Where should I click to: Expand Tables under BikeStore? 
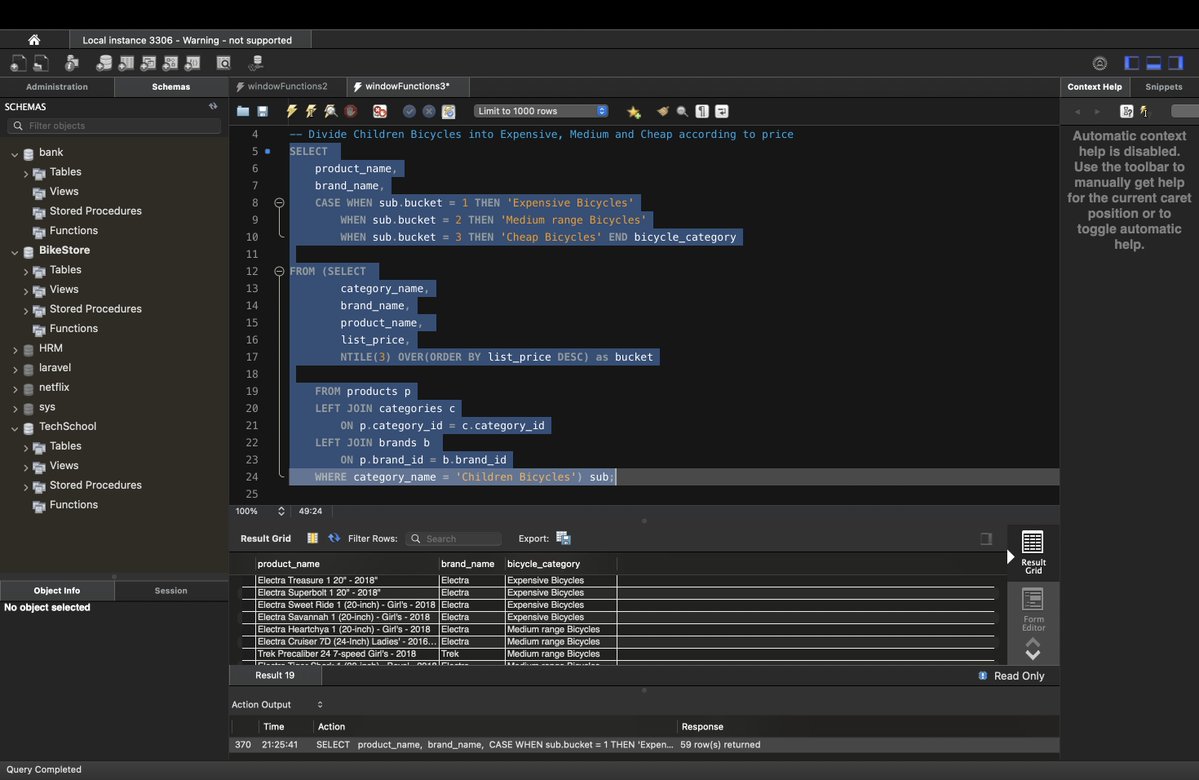pyautogui.click(x=25, y=271)
